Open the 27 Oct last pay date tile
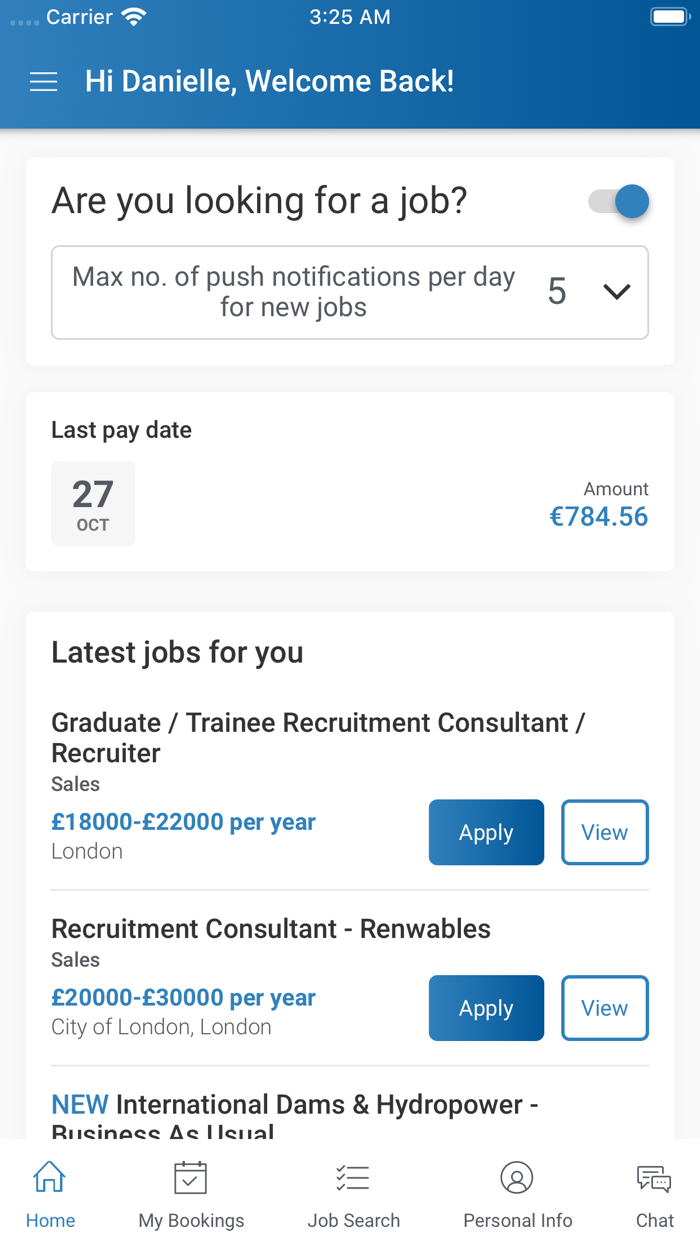 93,504
